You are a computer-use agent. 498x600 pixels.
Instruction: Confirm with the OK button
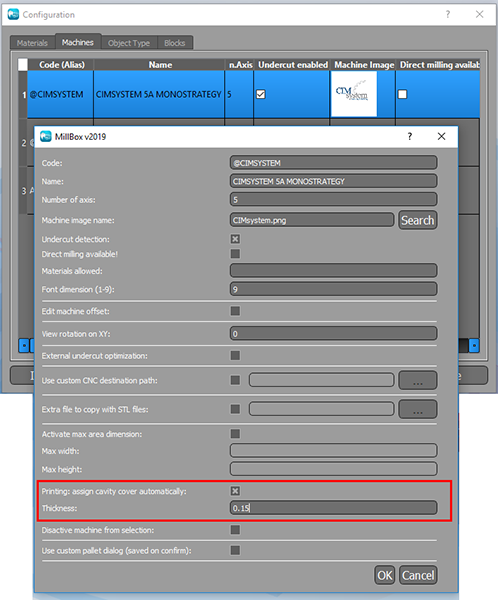385,575
